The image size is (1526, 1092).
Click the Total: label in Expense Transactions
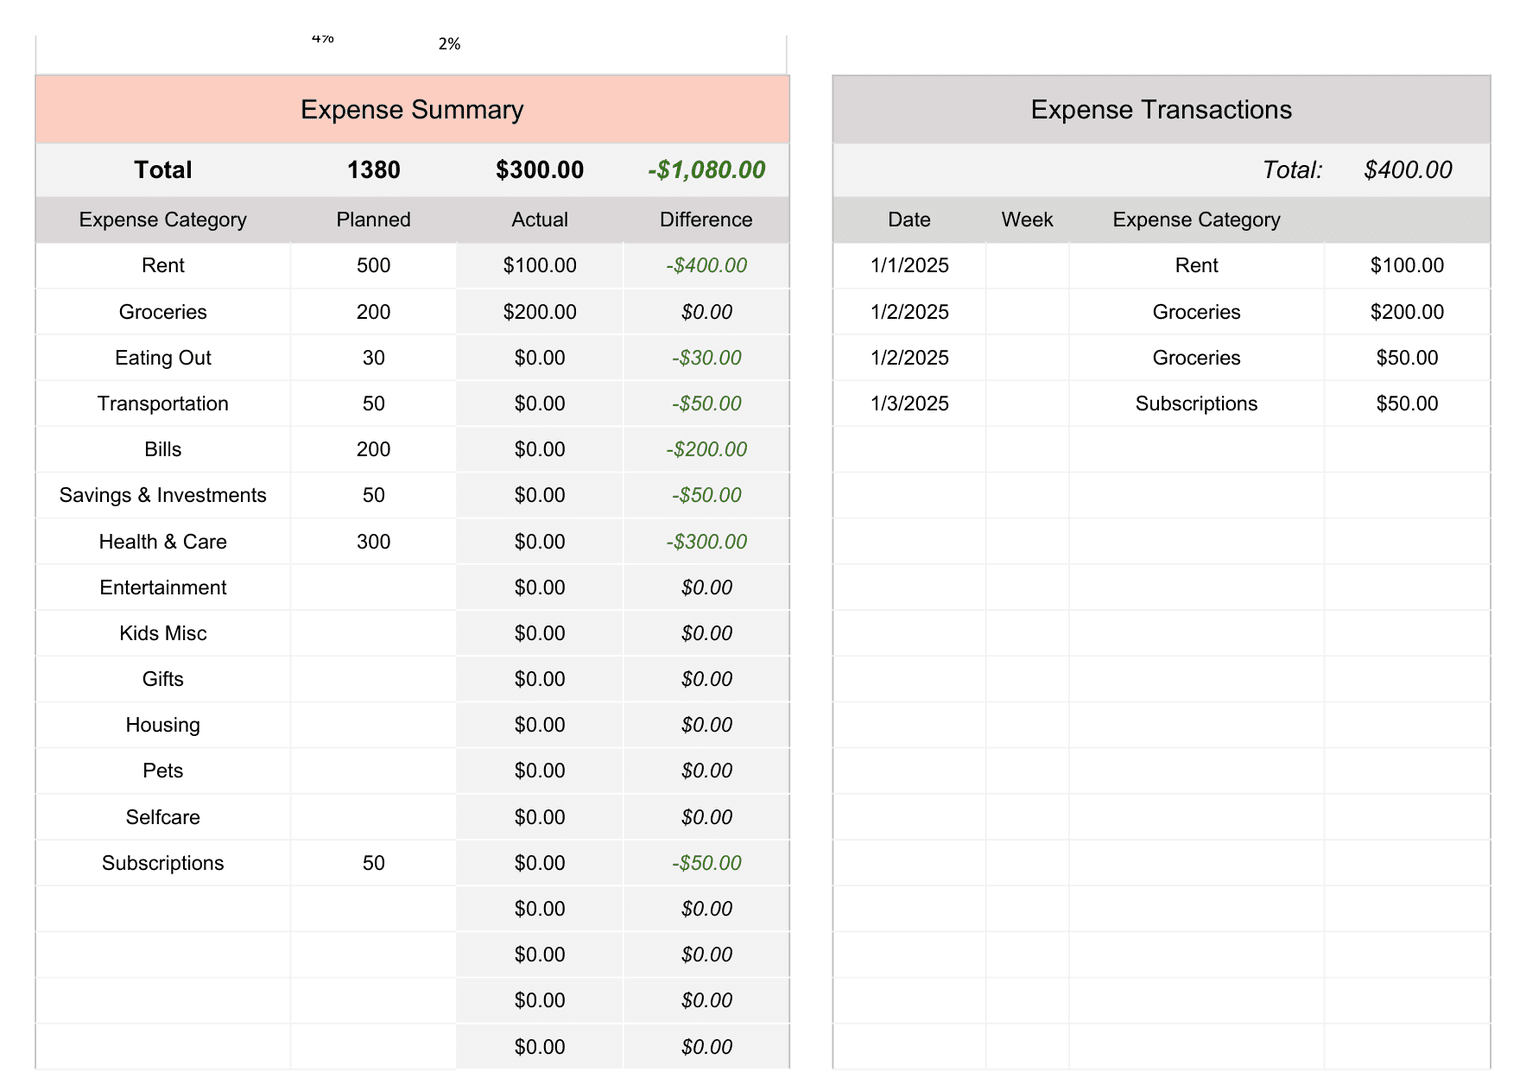pos(1292,170)
